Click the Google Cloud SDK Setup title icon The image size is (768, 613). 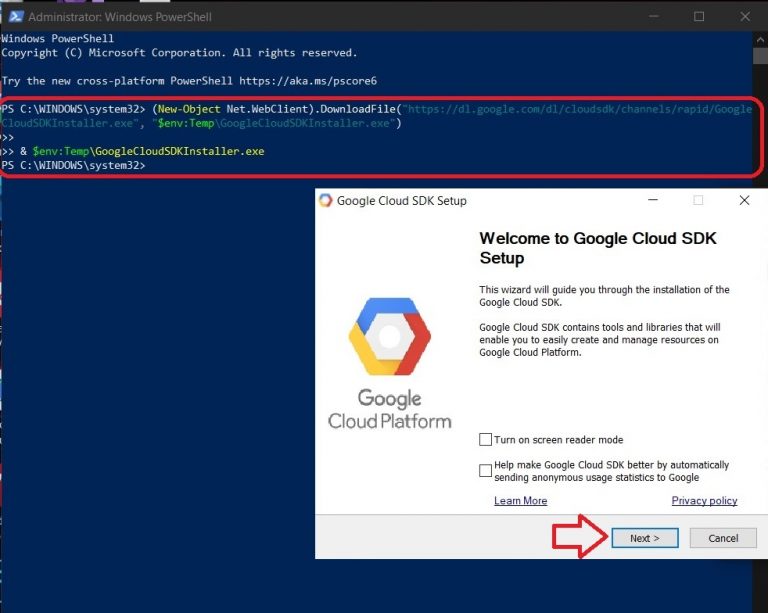pyautogui.click(x=325, y=200)
